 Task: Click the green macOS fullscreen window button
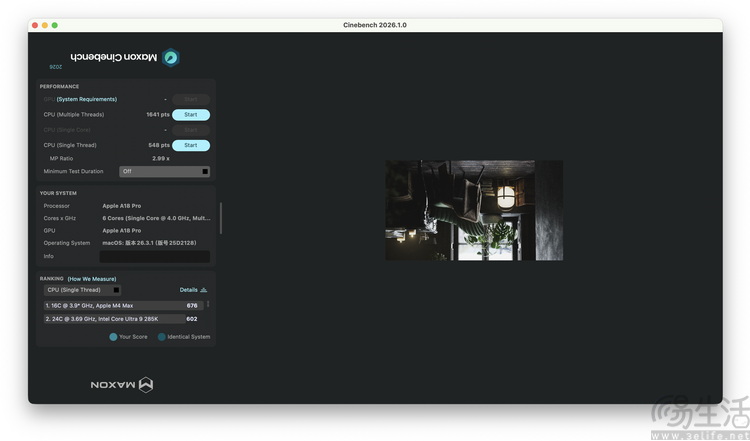(x=54, y=25)
